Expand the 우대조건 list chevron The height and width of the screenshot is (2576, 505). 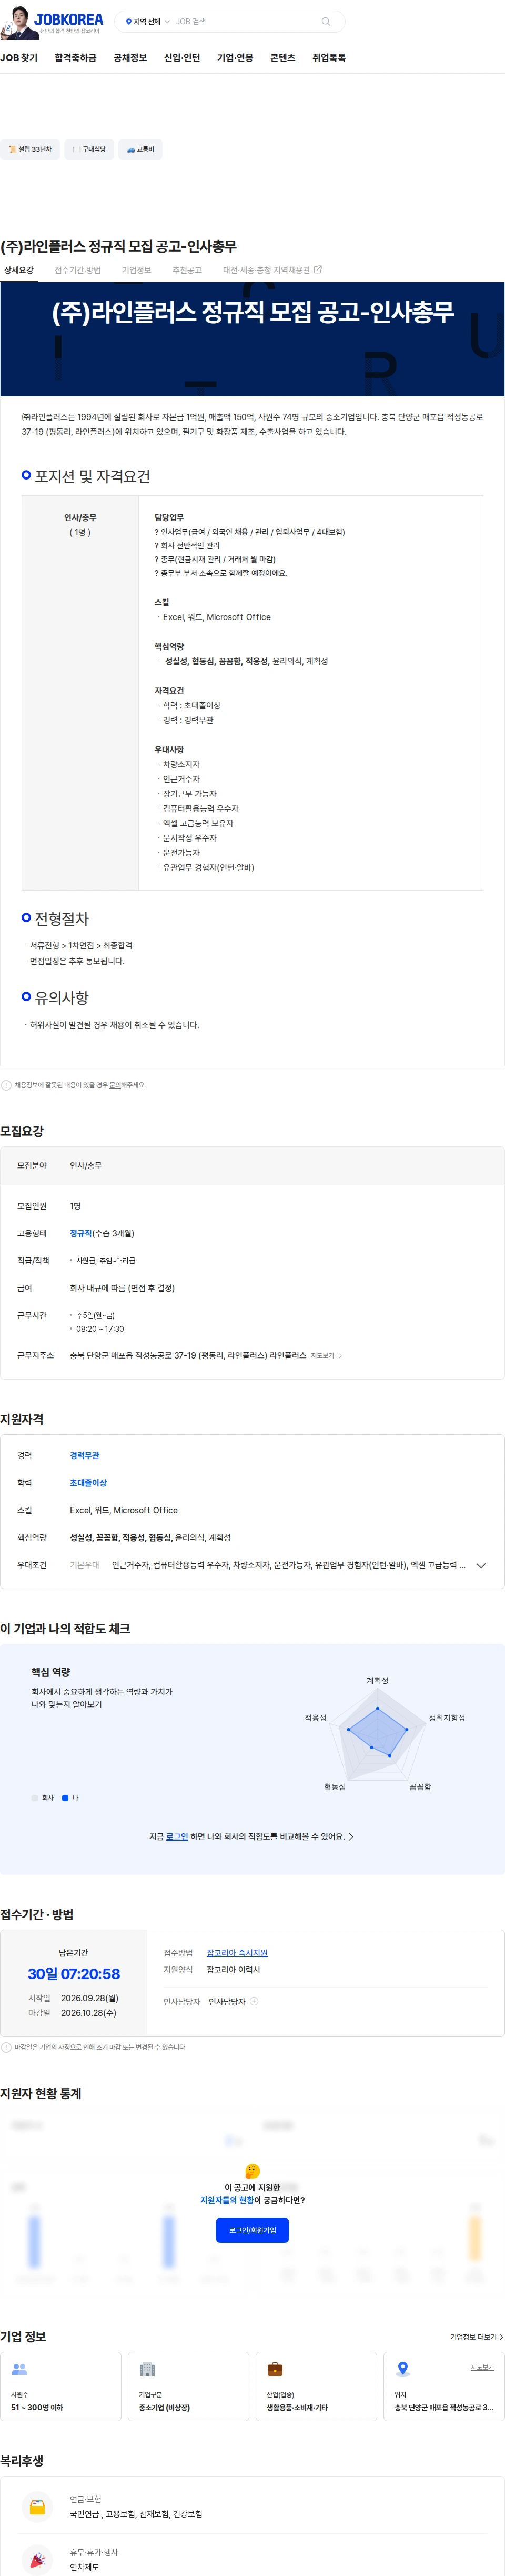pos(481,1566)
